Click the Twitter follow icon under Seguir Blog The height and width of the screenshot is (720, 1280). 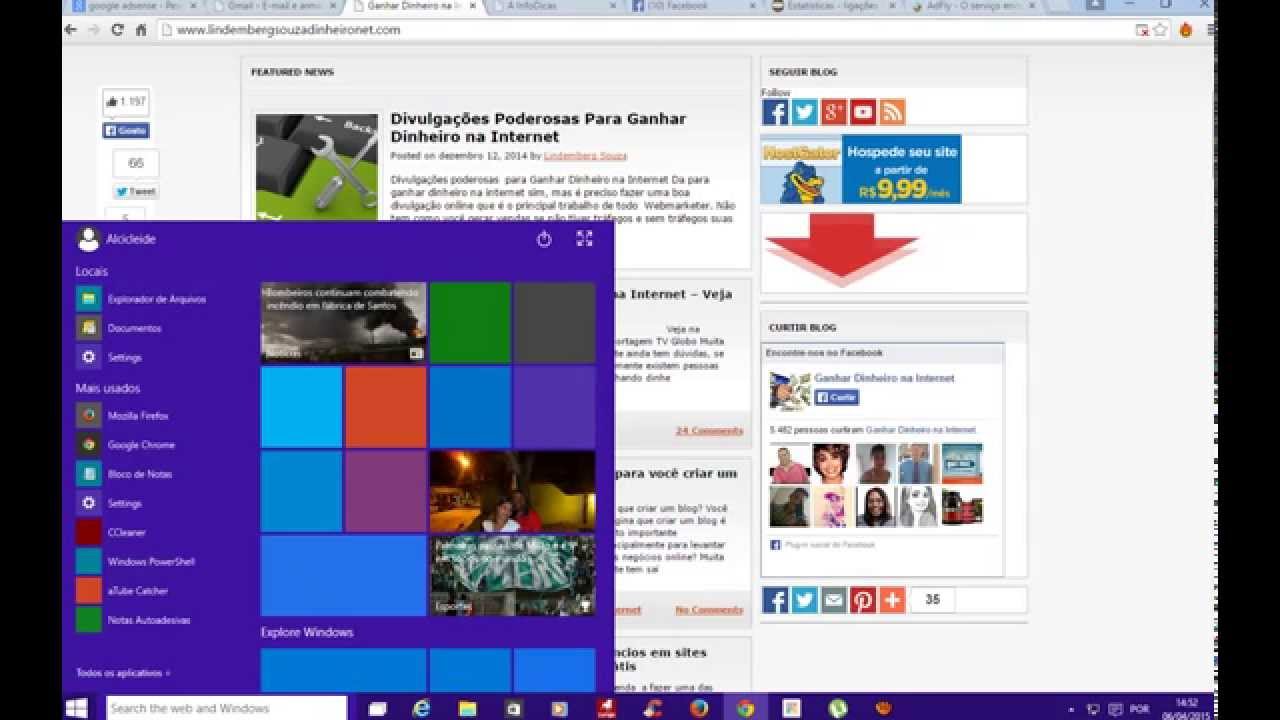[x=805, y=112]
